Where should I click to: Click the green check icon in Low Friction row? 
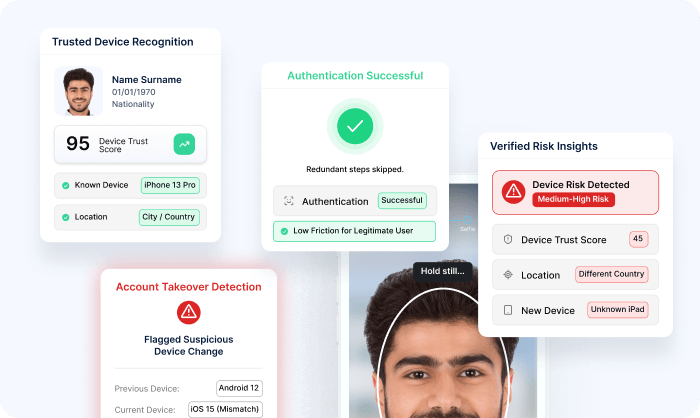pyautogui.click(x=284, y=231)
